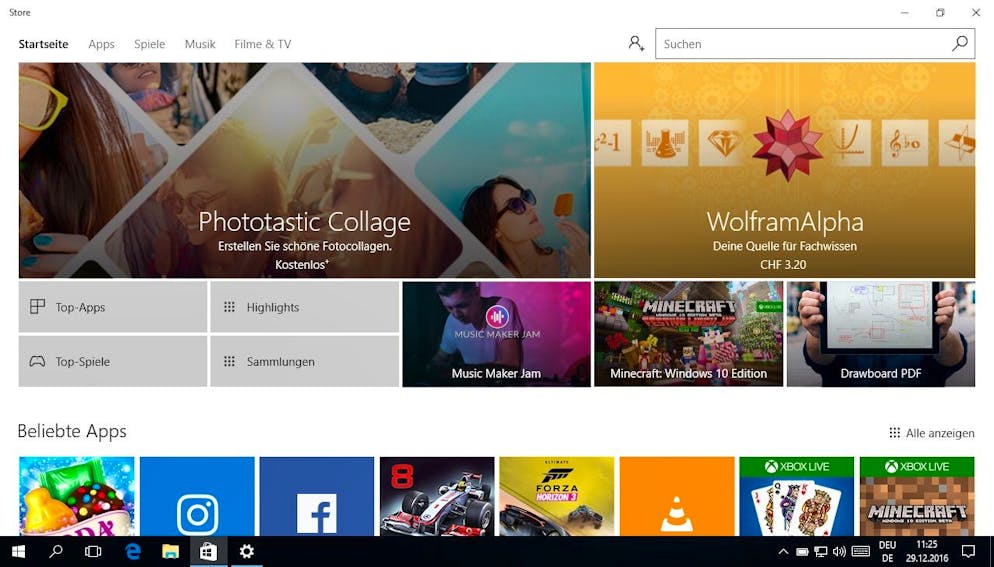This screenshot has height=567, width=994.
Task: Click the battery tray icon
Action: click(x=802, y=552)
